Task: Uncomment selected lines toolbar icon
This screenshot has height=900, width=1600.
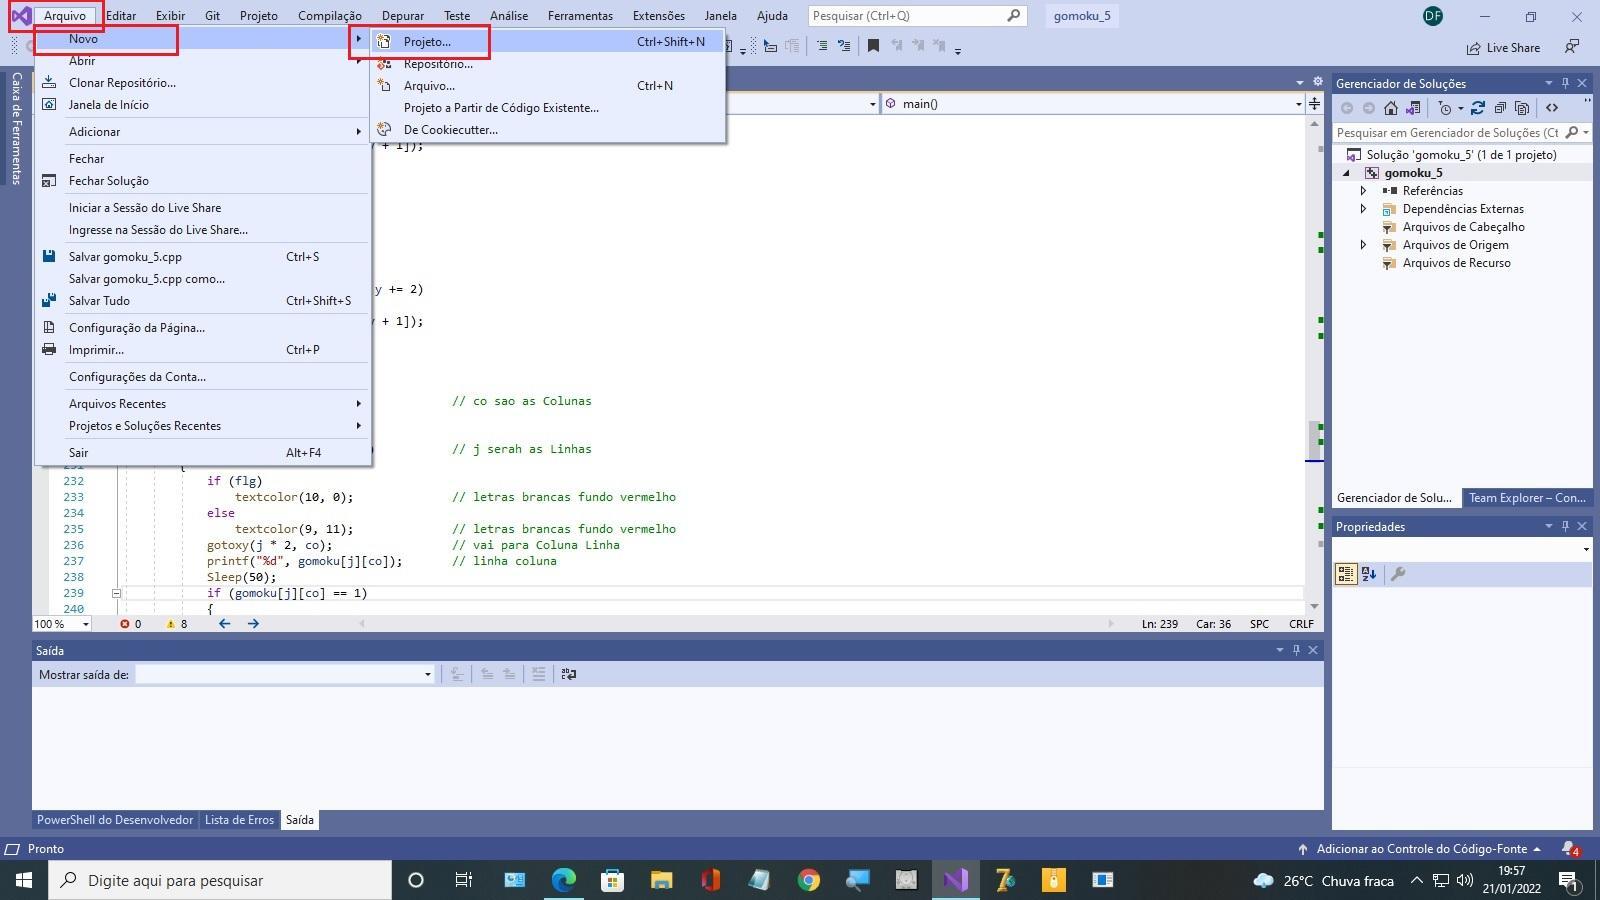Action: click(844, 46)
